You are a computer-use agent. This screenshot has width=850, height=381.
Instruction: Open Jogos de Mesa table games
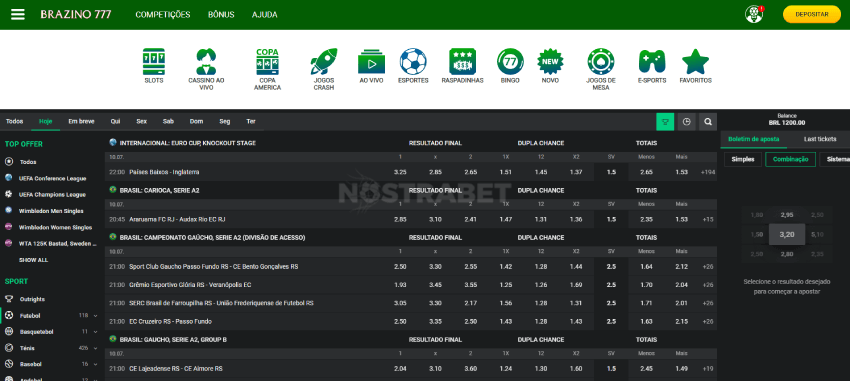[x=601, y=69]
